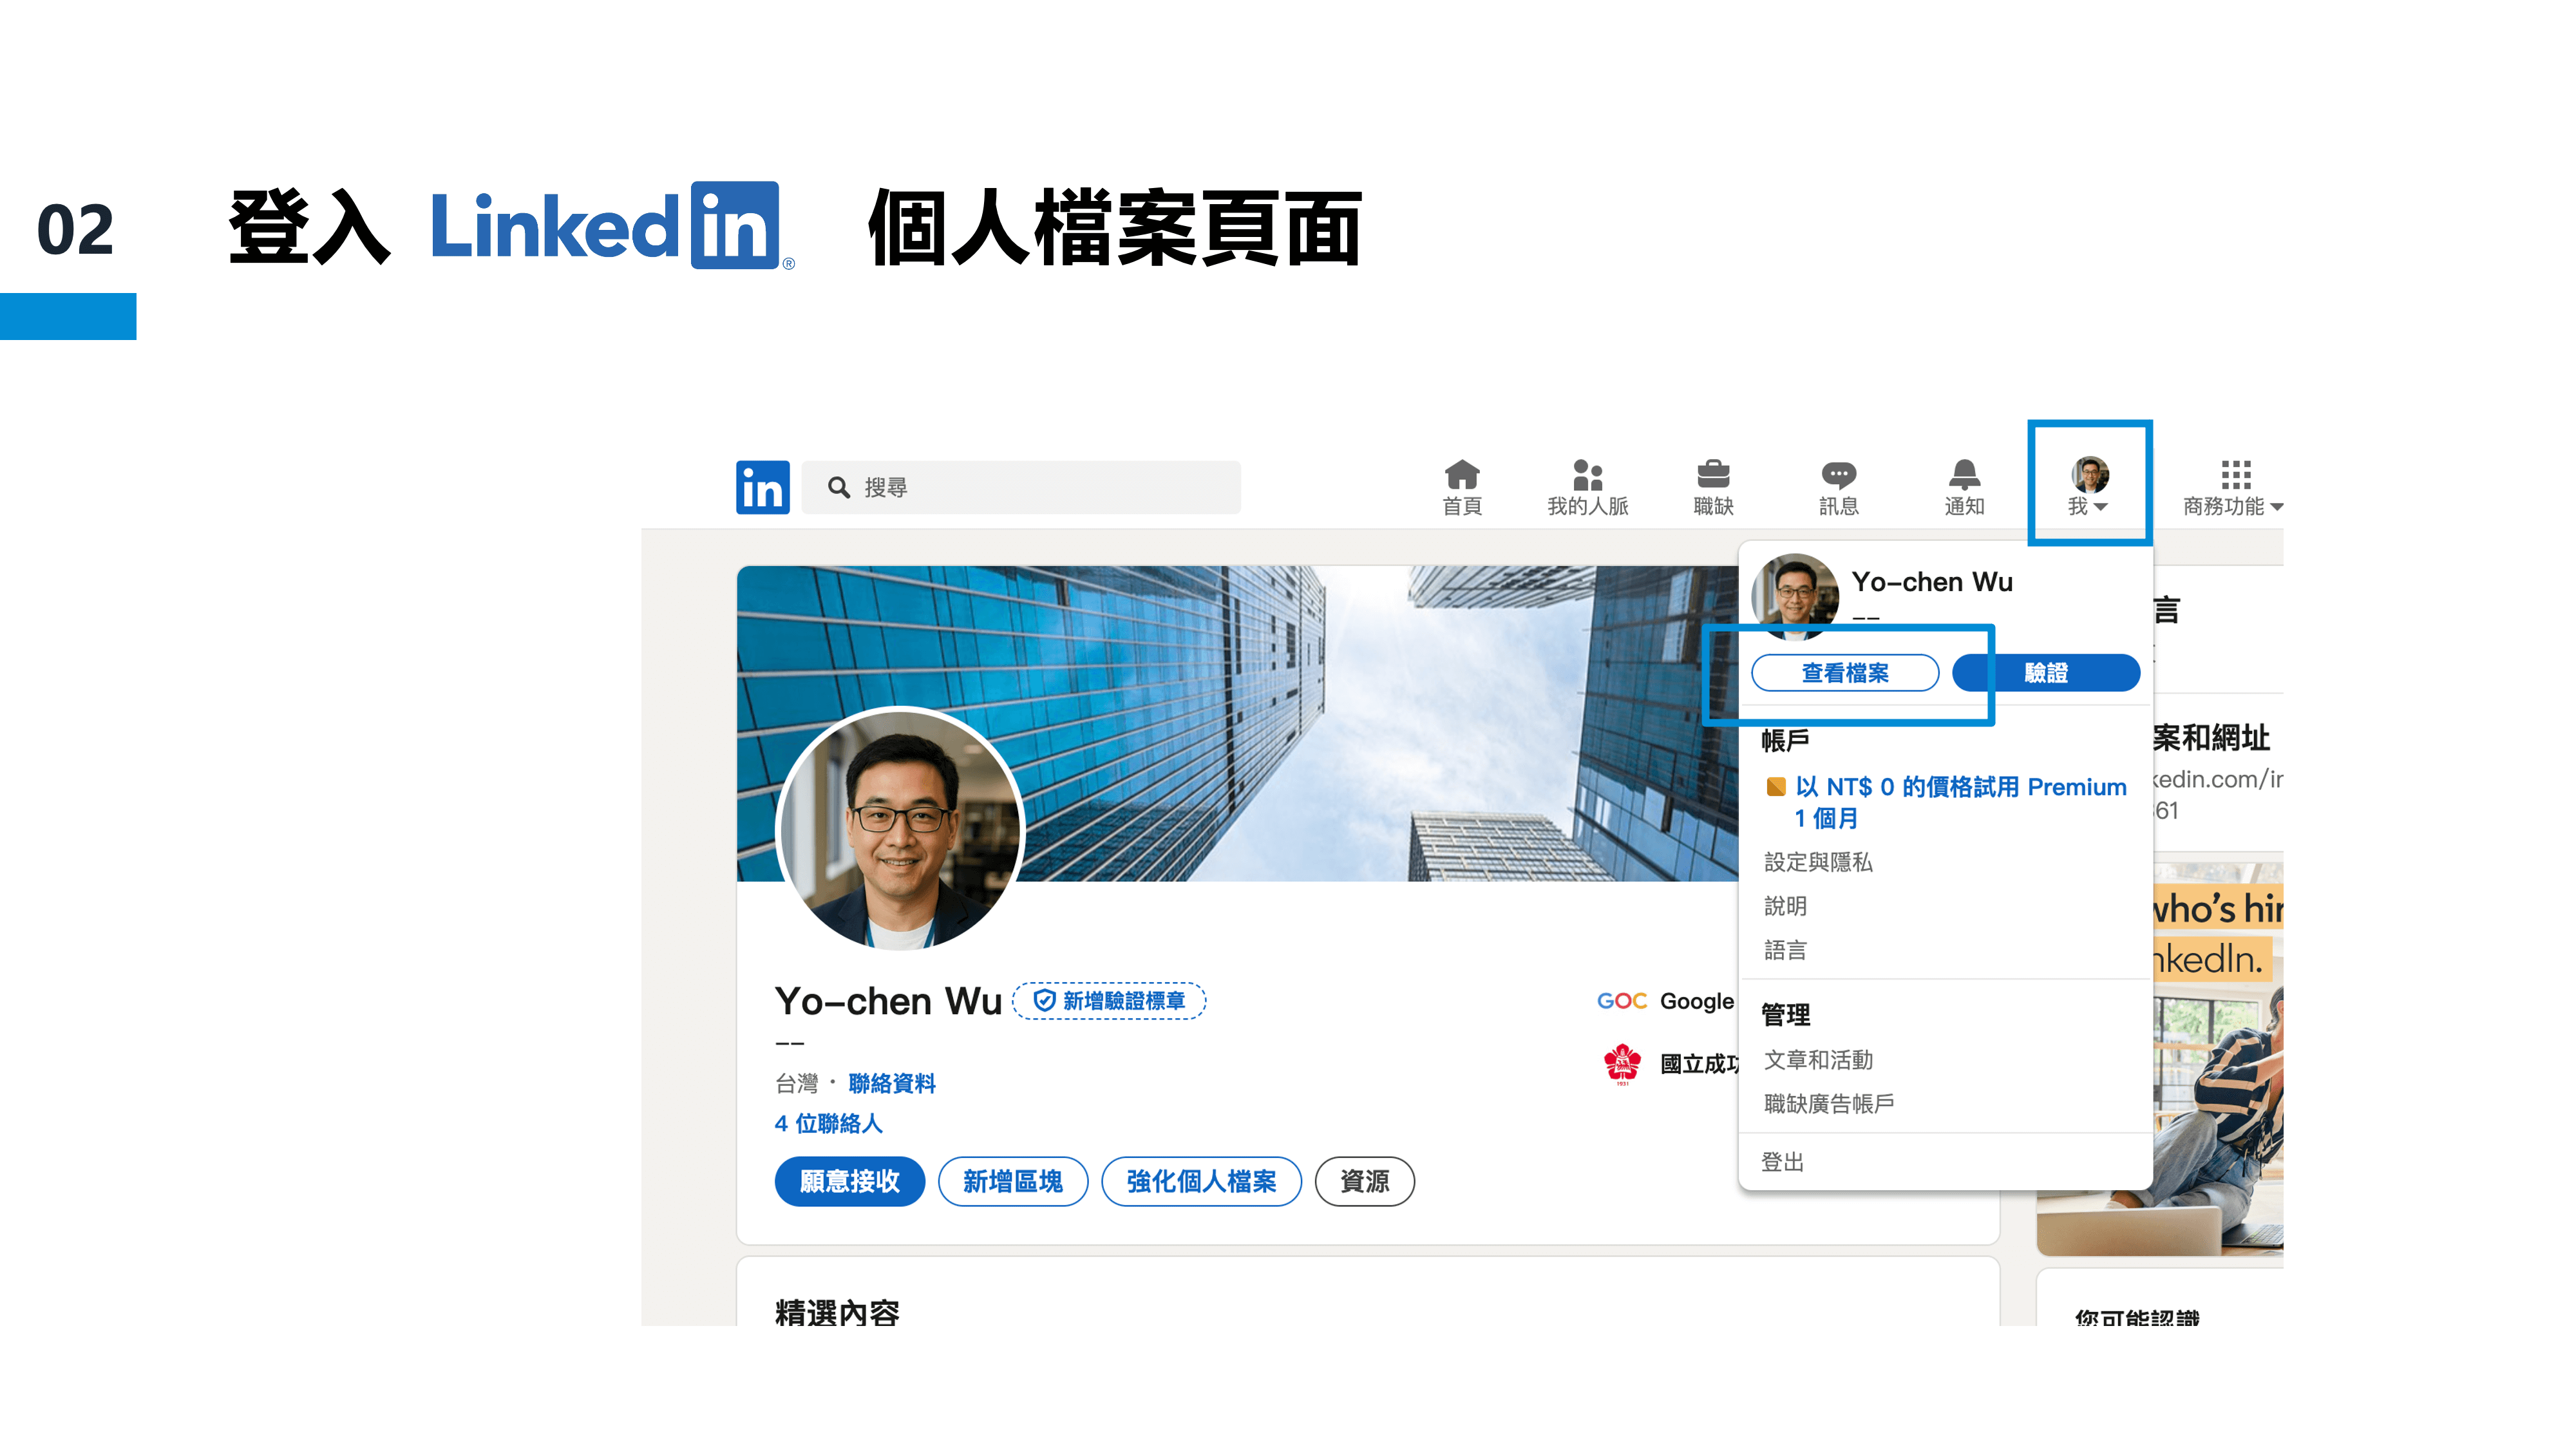
Task: Select 語言 menu entry
Action: pyautogui.click(x=1785, y=950)
